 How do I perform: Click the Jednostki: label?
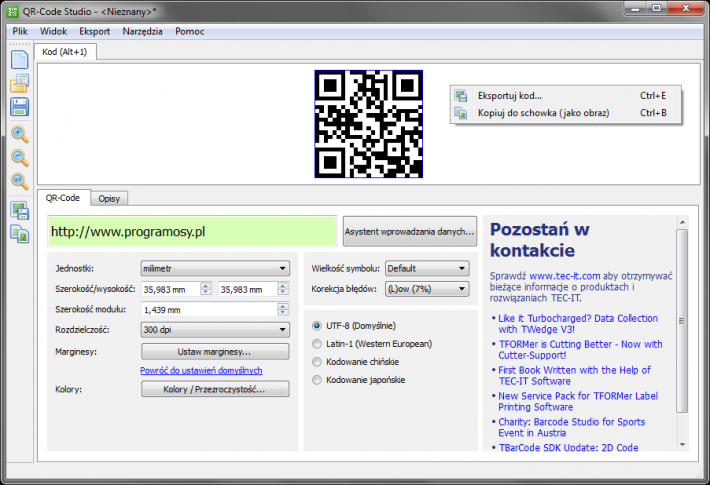(74, 269)
